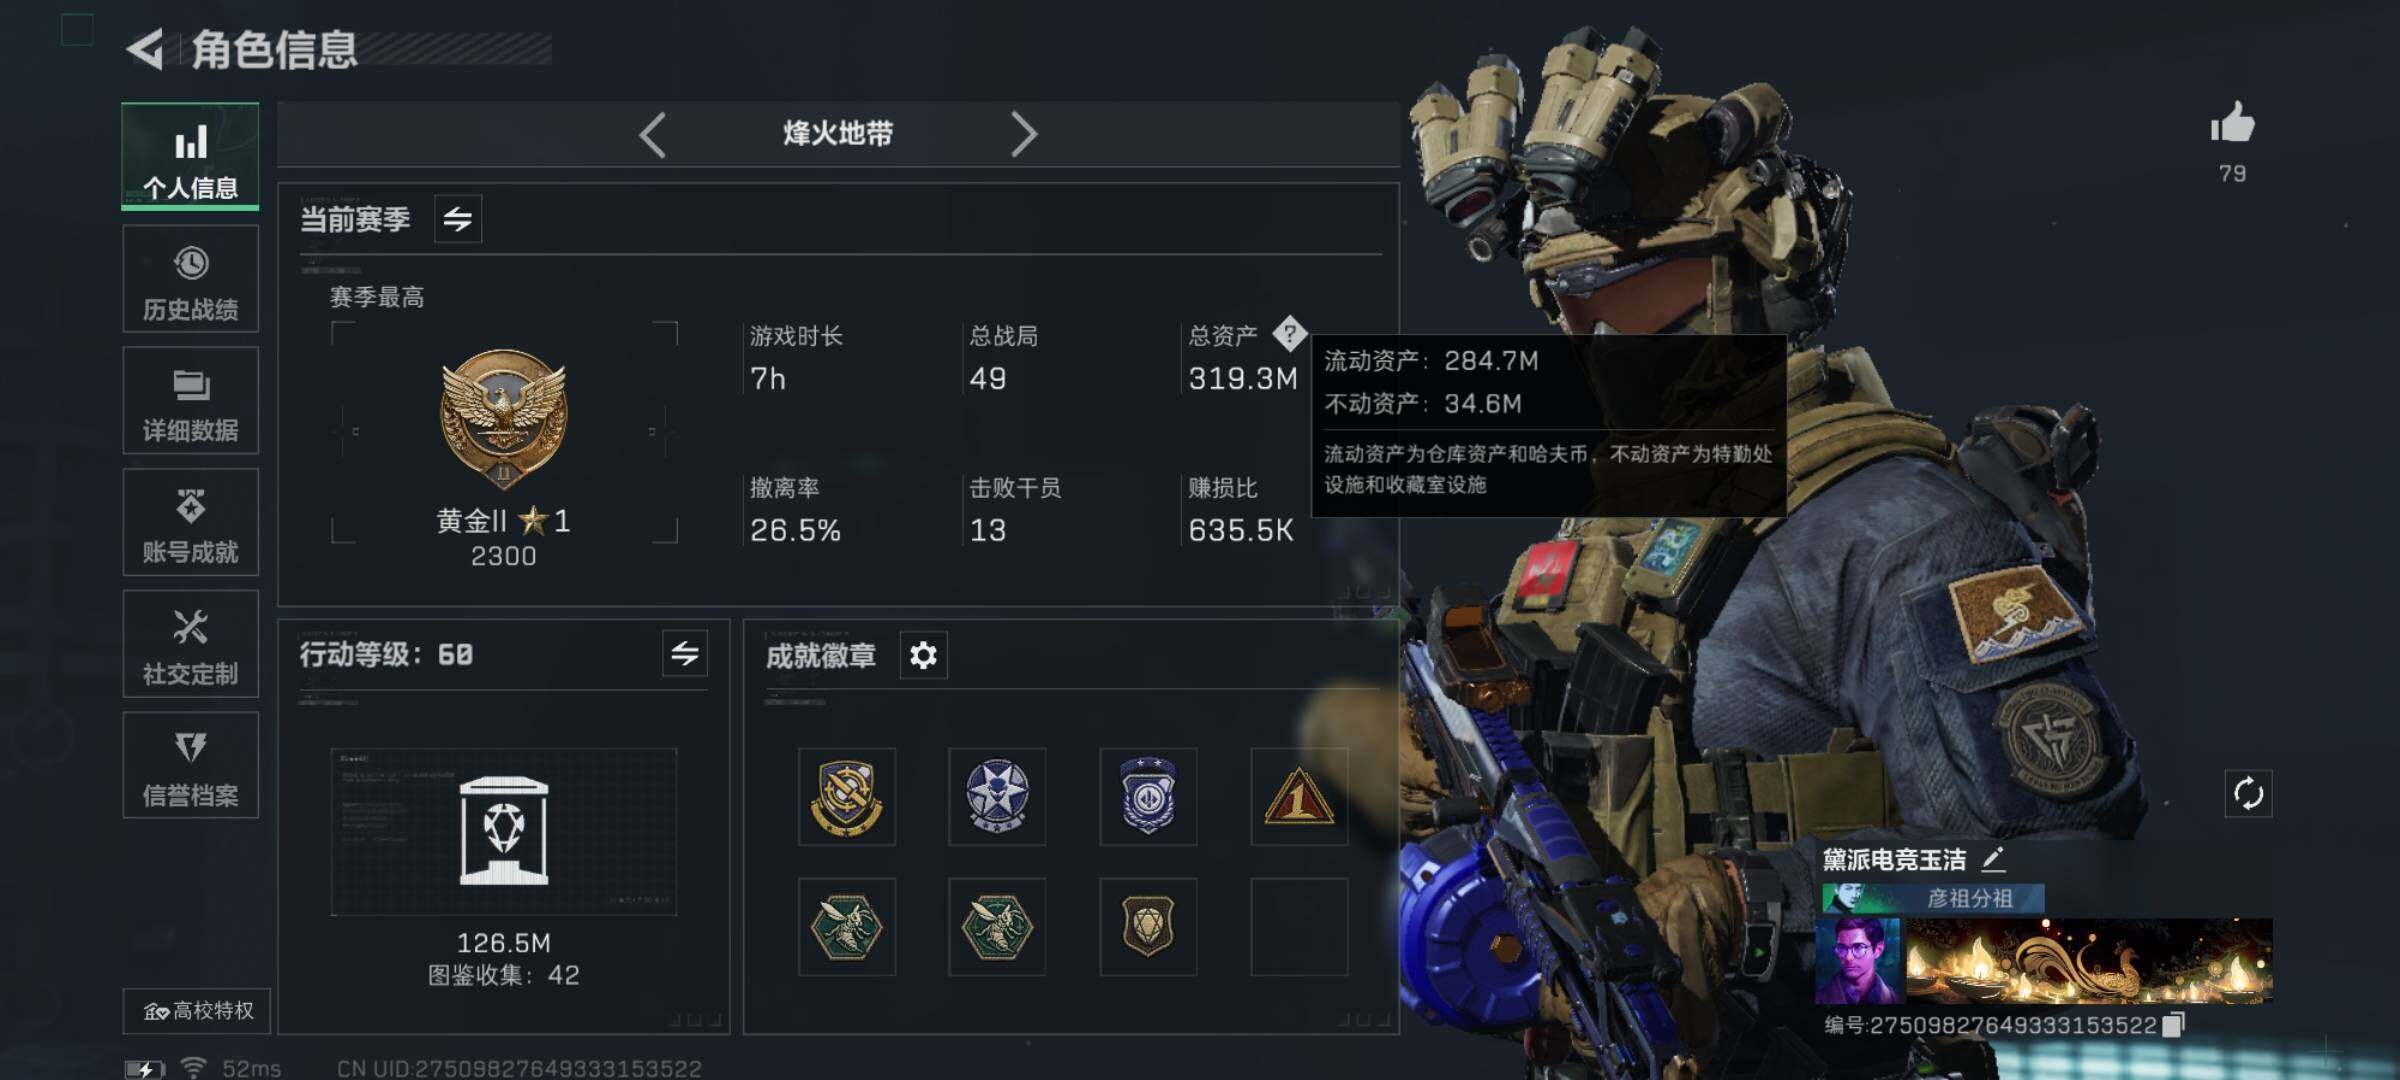This screenshot has width=2400, height=1080.
Task: Click the 高校特权 button
Action: pos(197,1011)
